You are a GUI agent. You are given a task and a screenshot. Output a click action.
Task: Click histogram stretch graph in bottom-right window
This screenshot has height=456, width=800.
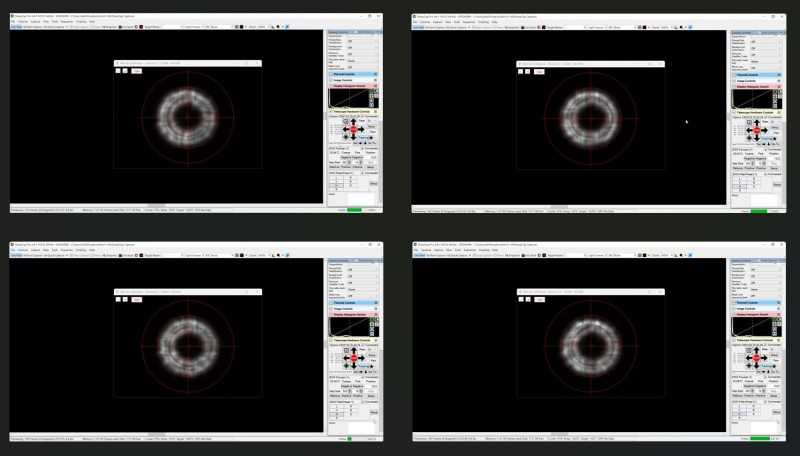752,326
